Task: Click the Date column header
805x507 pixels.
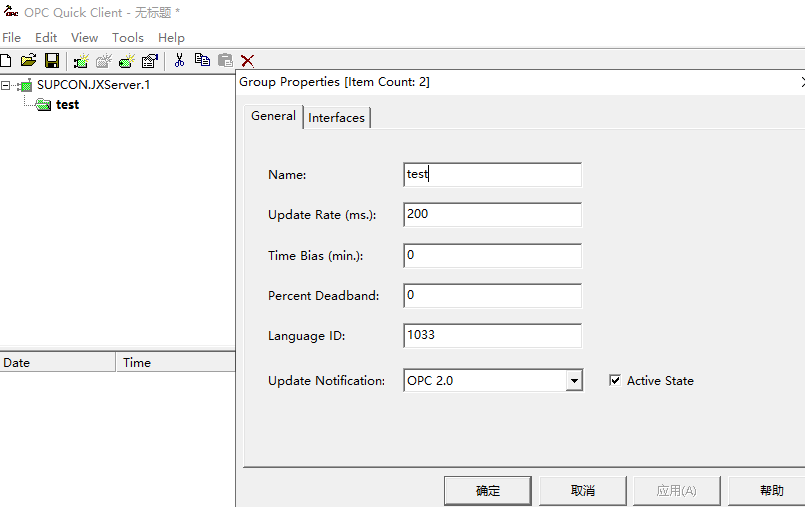Action: (58, 363)
